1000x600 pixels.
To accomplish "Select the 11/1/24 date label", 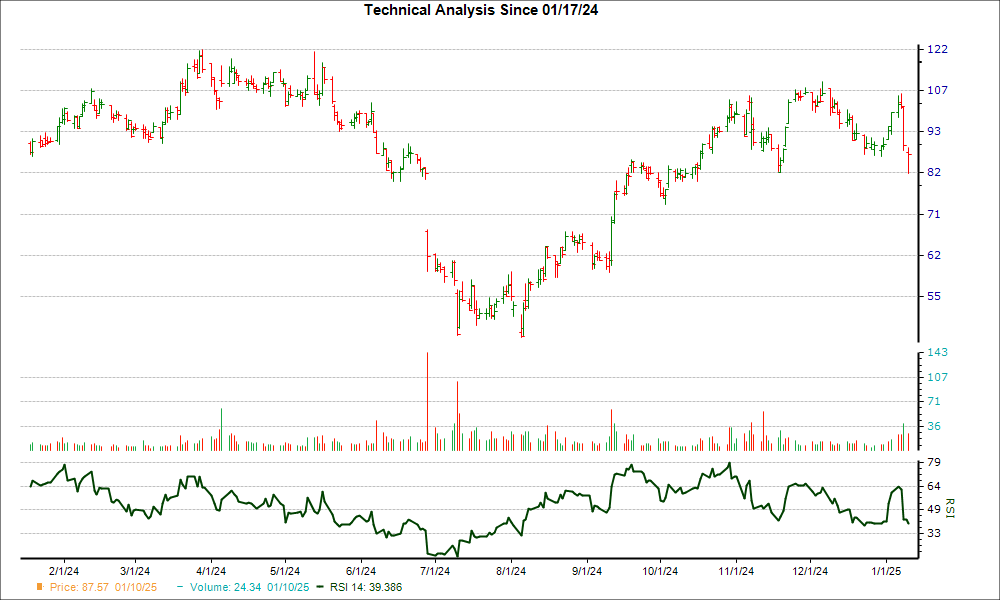I will coord(736,571).
